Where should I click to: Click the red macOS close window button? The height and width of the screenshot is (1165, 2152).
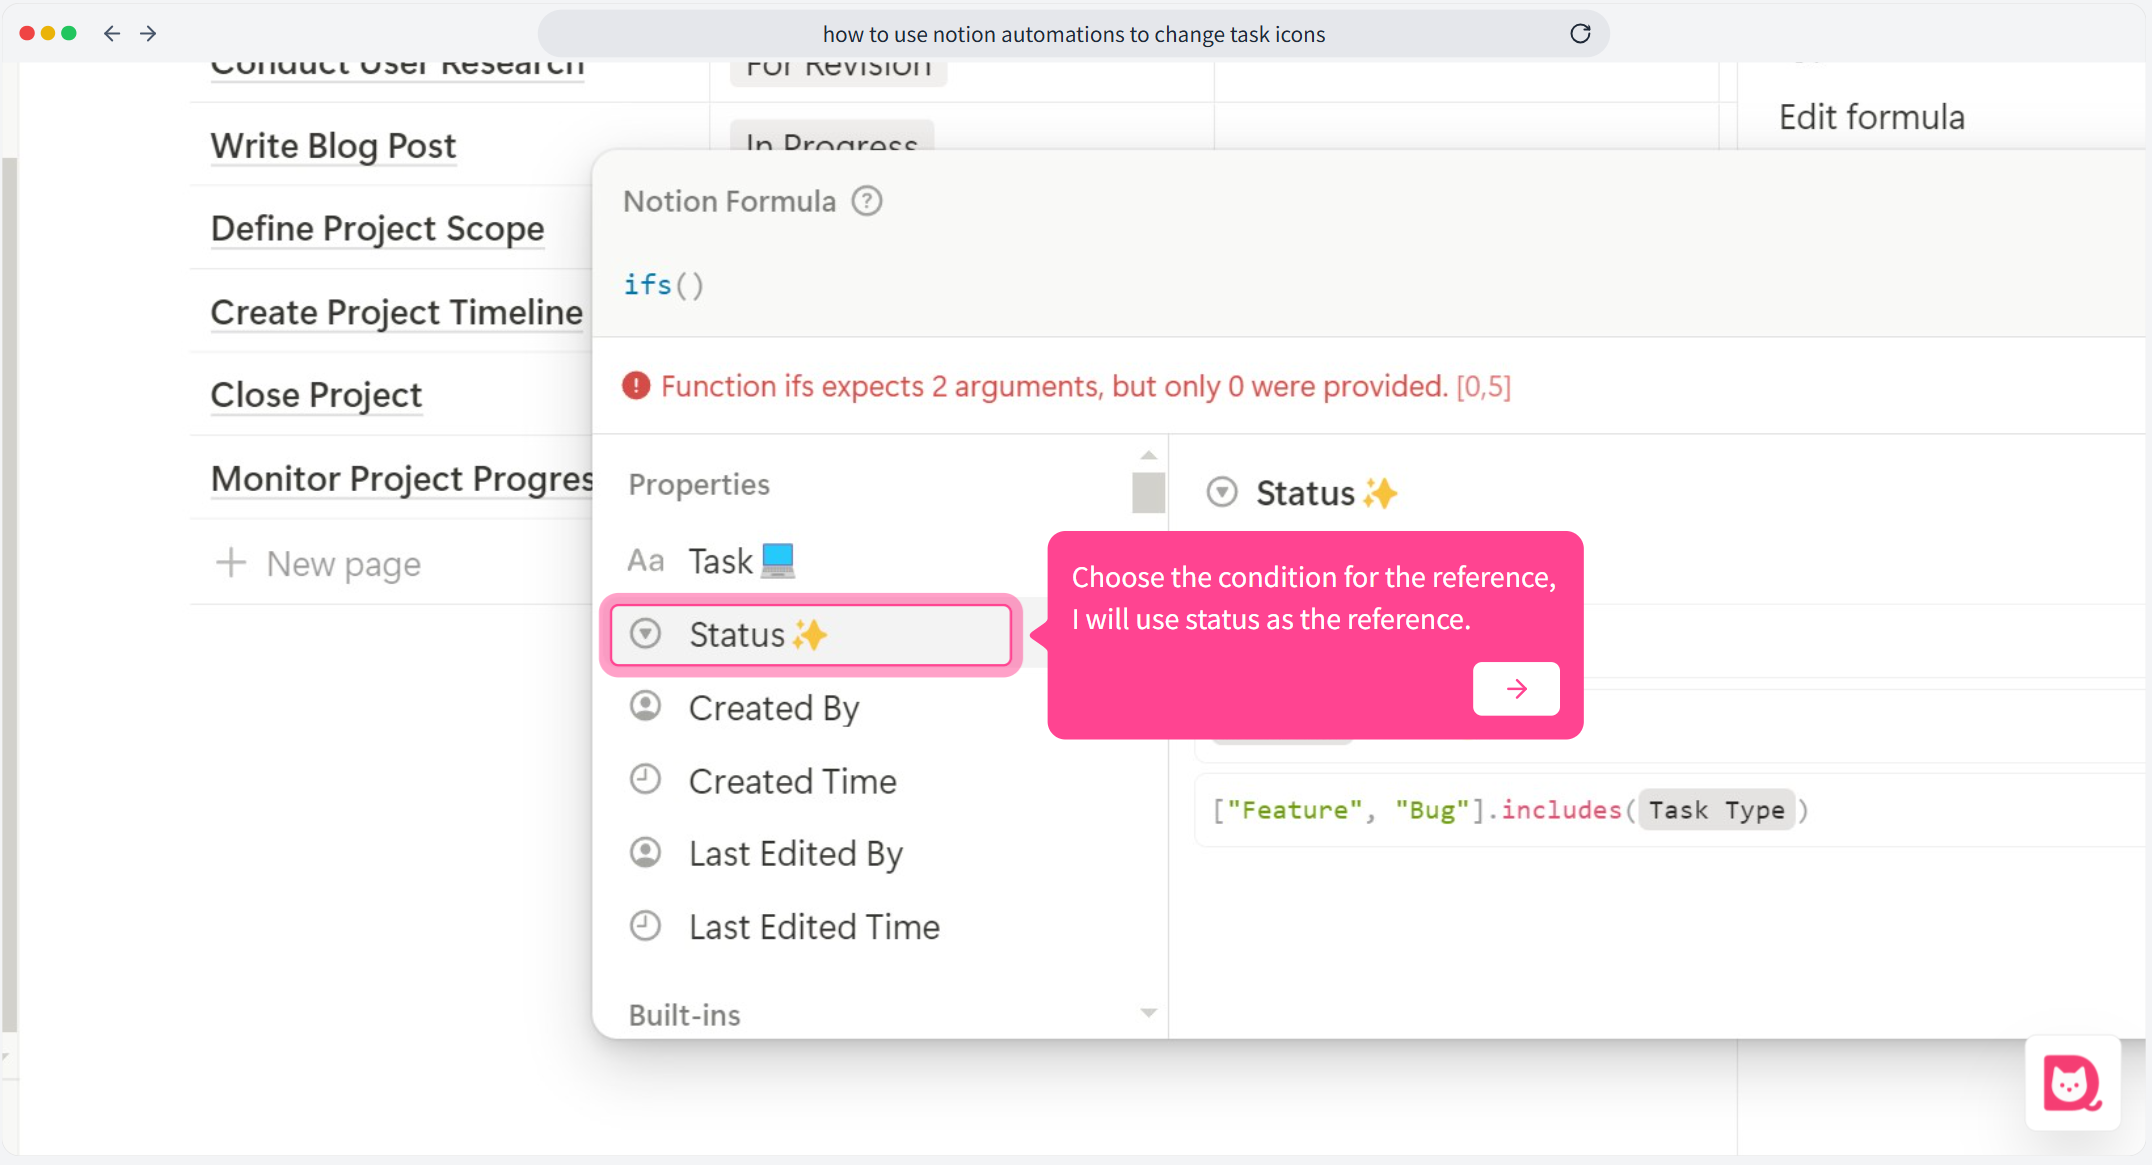(27, 33)
